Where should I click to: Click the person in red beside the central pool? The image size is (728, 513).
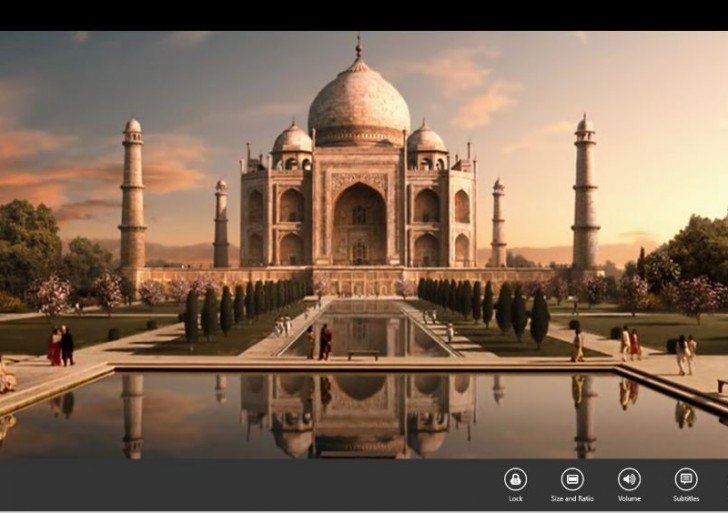tap(324, 342)
